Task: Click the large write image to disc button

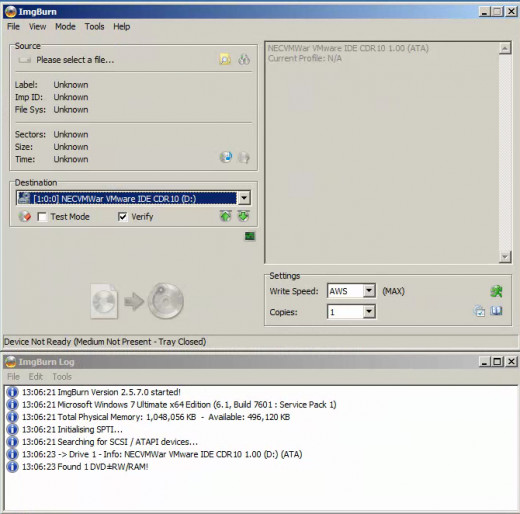Action: [x=137, y=301]
